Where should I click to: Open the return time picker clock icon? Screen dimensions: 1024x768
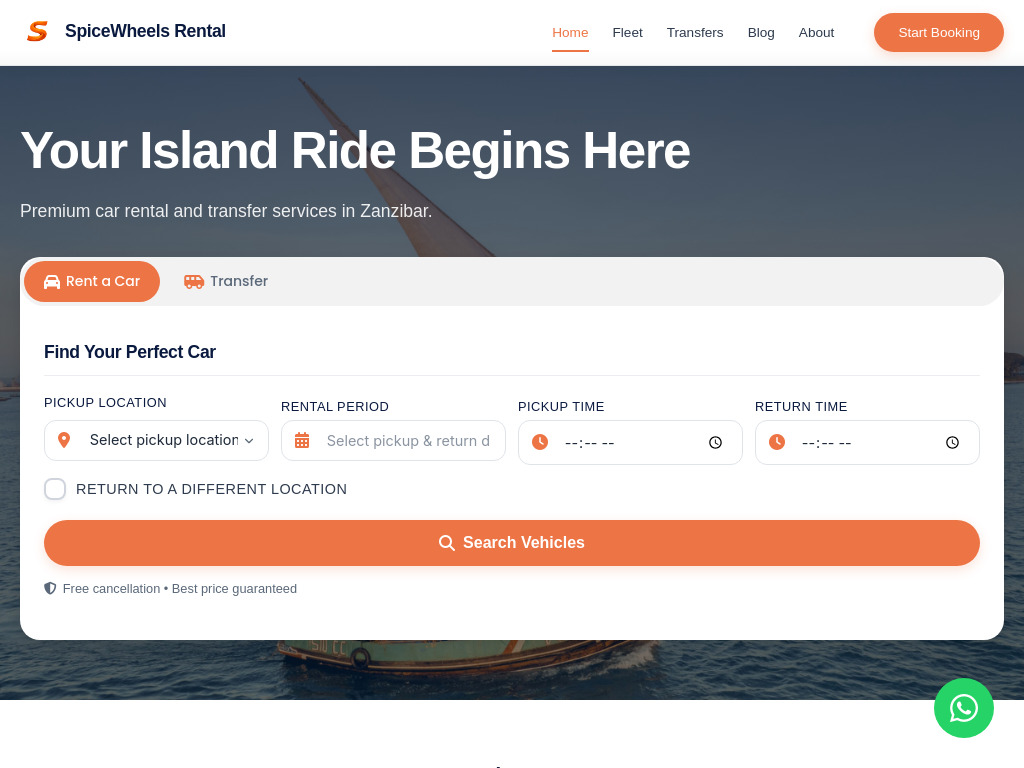click(x=952, y=442)
